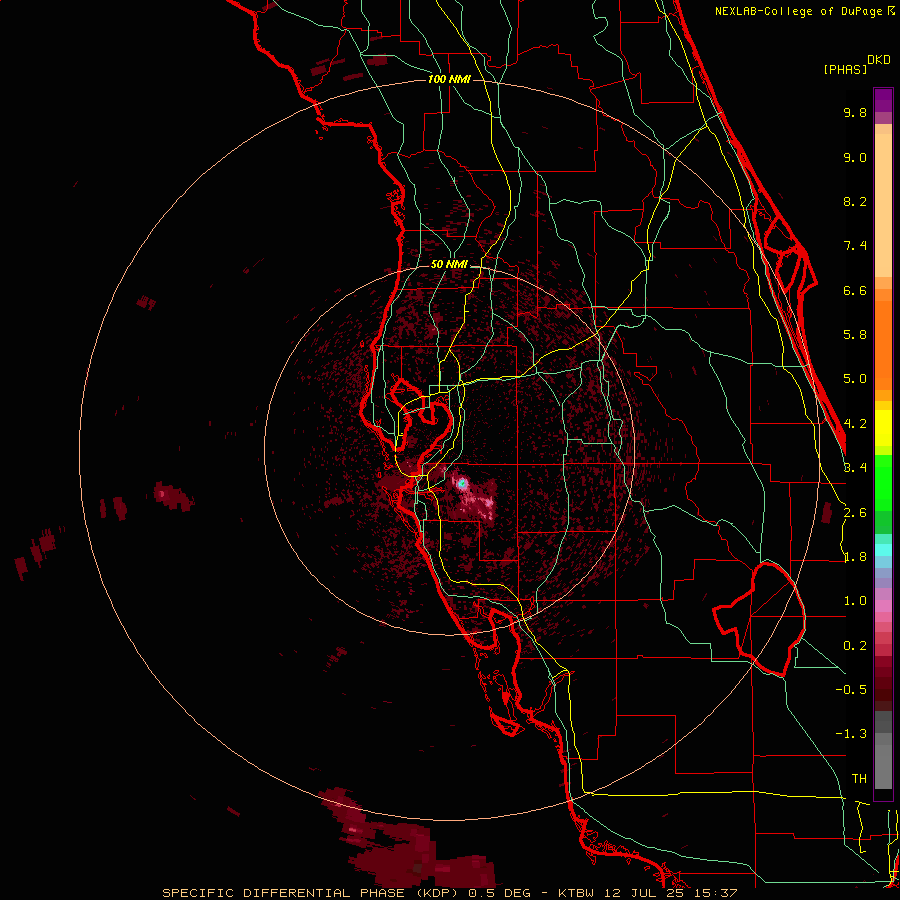Screen dimensions: 900x900
Task: Select the 6.6 color scale value
Action: point(855,290)
